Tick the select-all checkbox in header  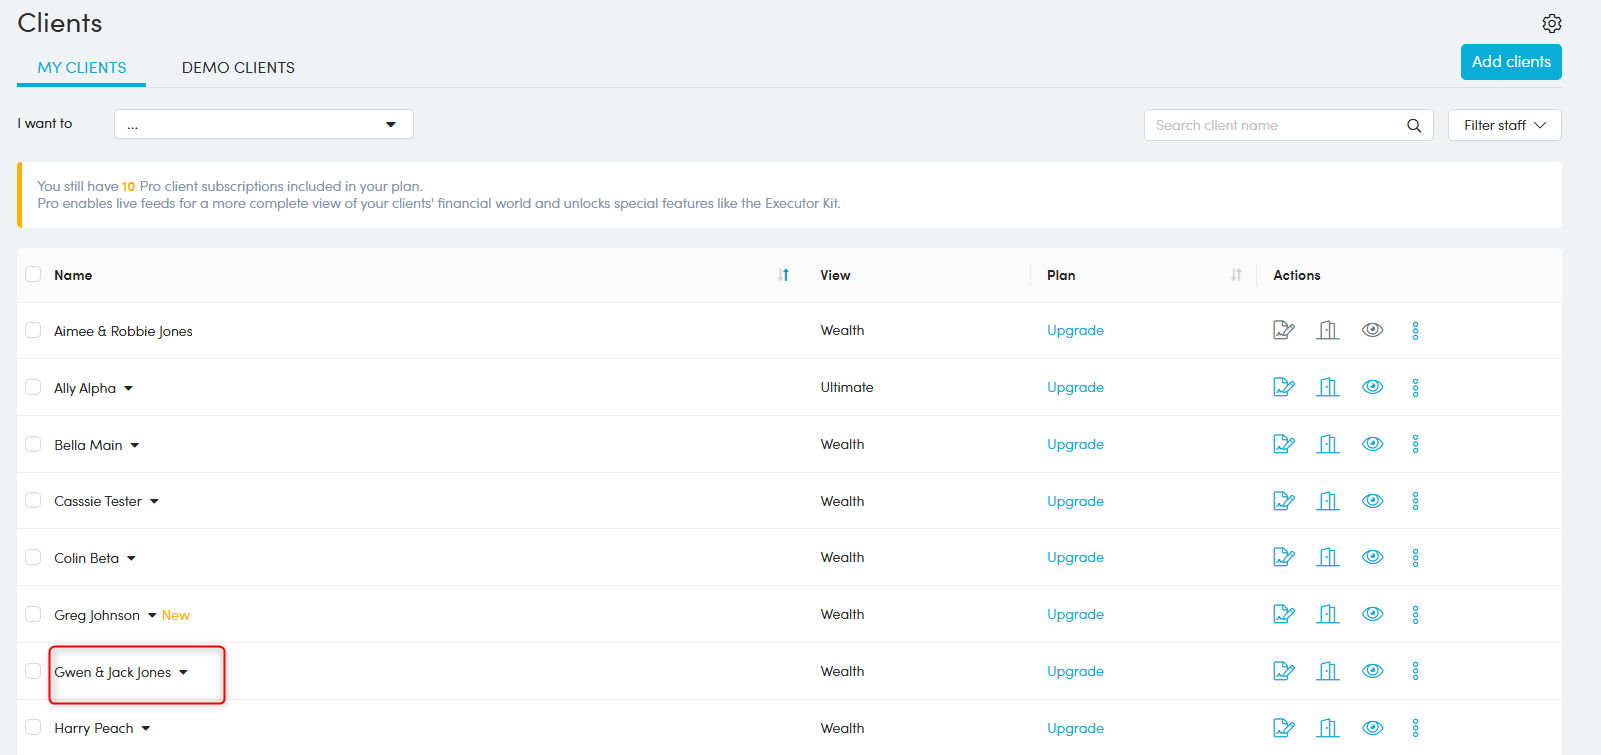coord(33,274)
